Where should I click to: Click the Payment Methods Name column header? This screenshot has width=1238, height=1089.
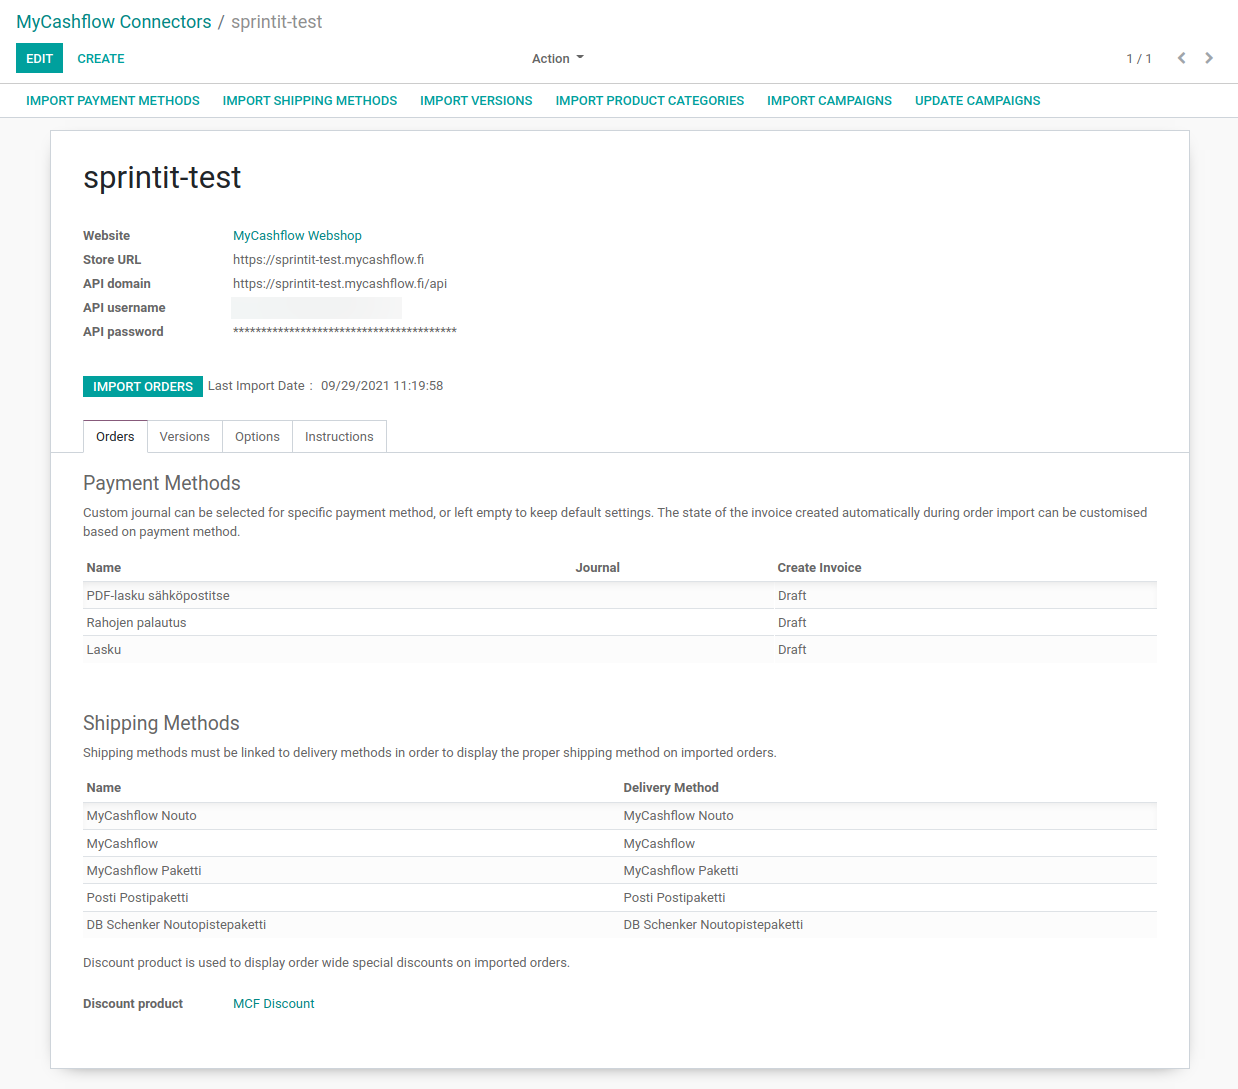pyautogui.click(x=104, y=568)
